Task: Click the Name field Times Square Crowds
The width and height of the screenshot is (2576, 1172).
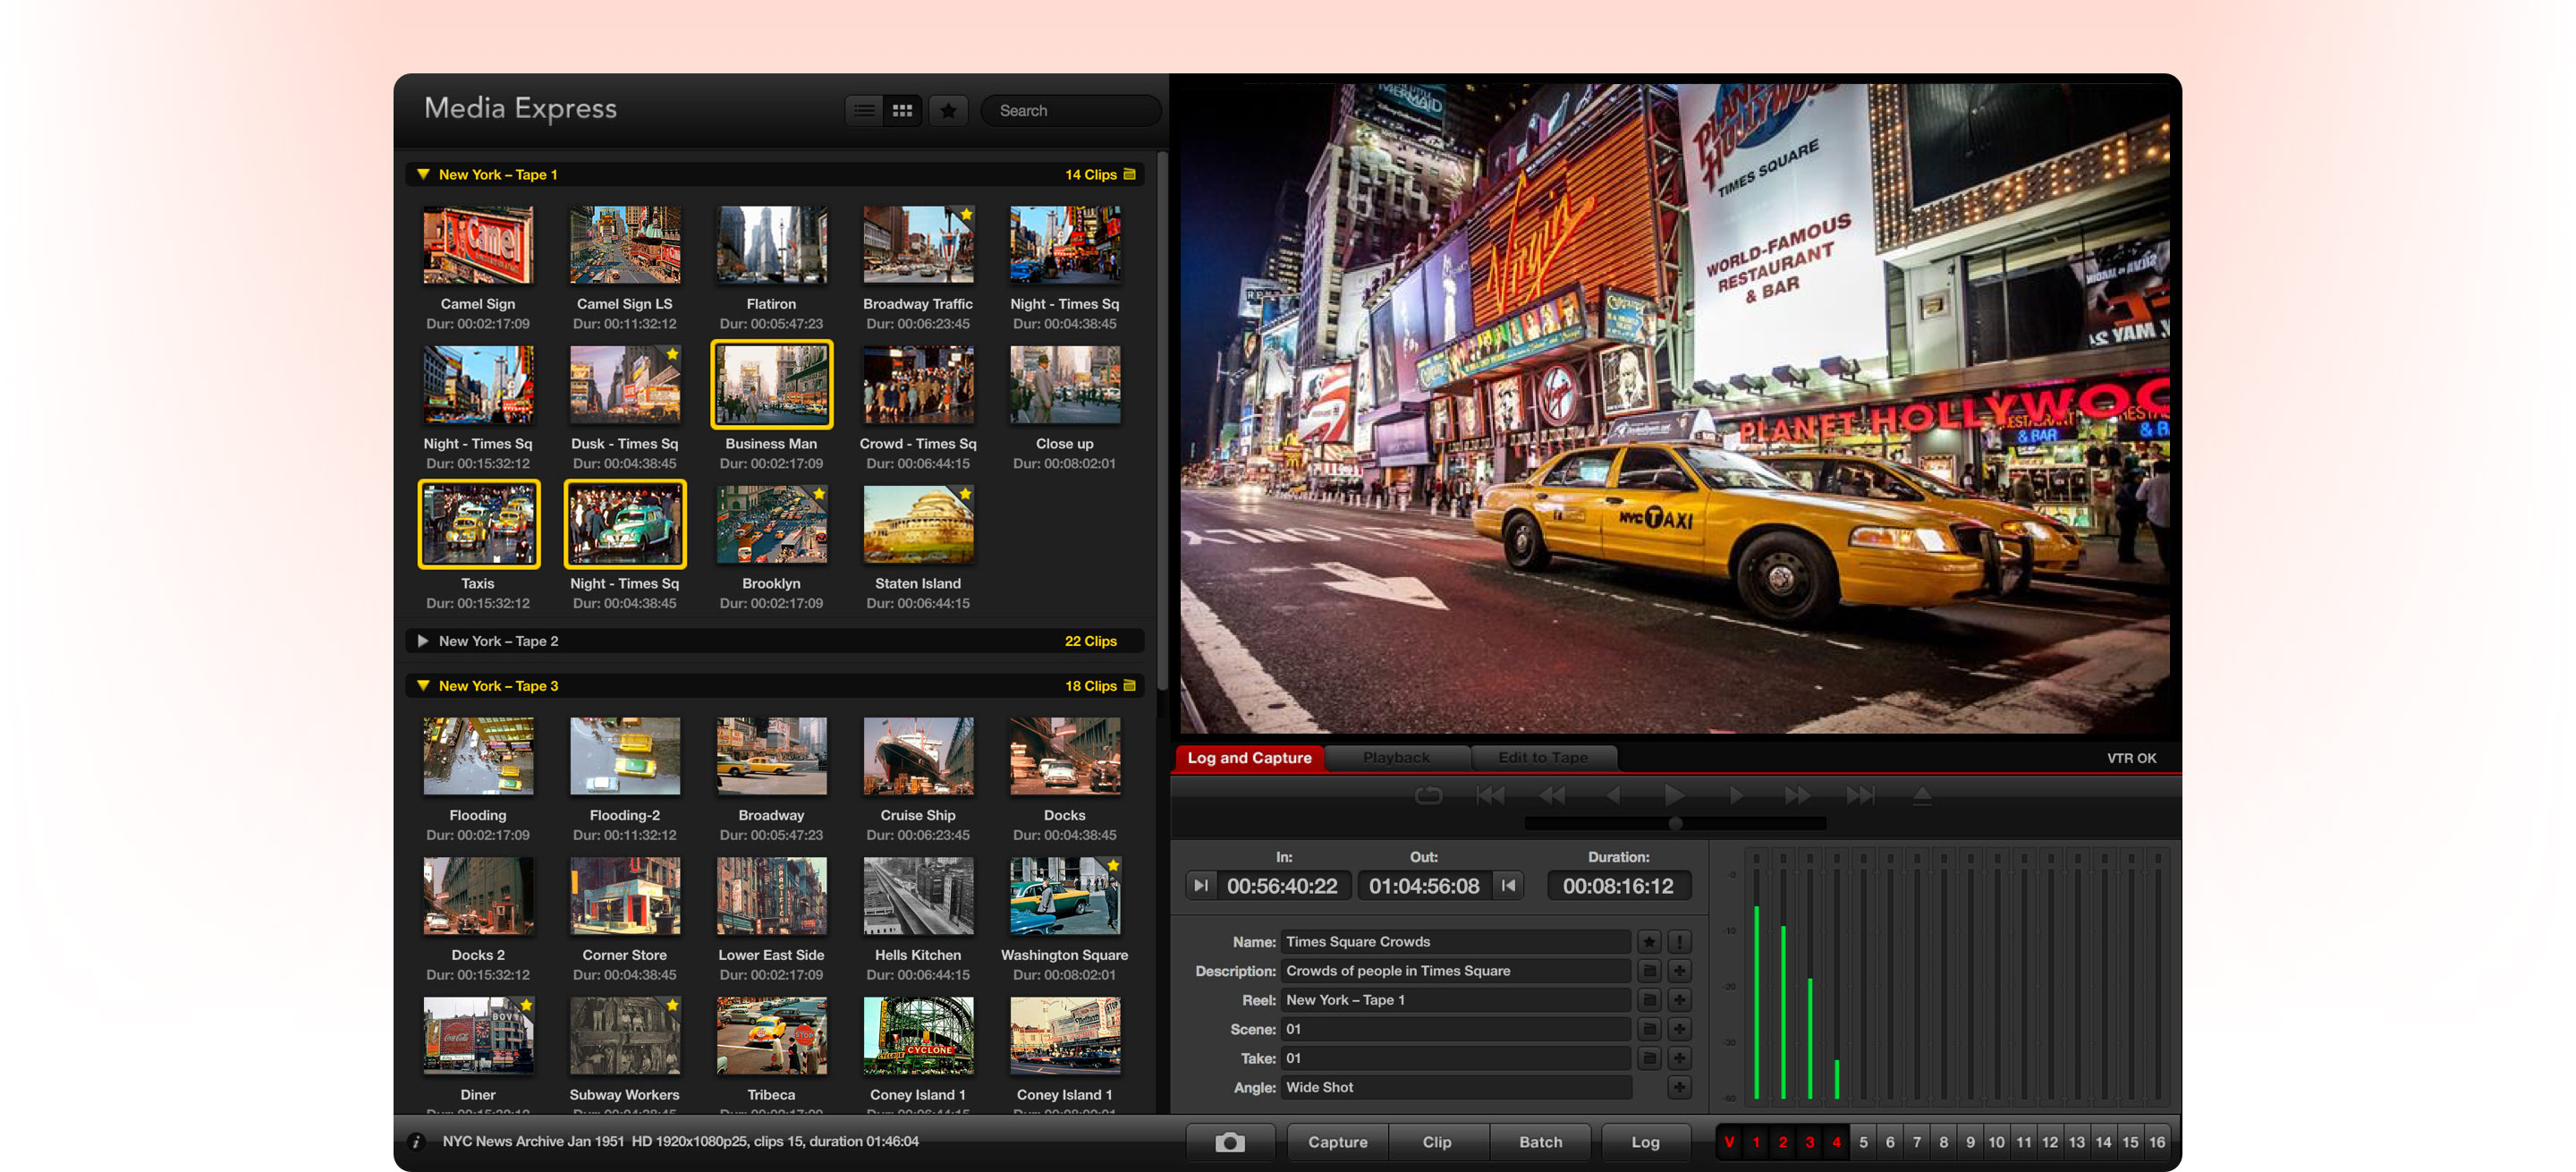Action: point(1455,941)
